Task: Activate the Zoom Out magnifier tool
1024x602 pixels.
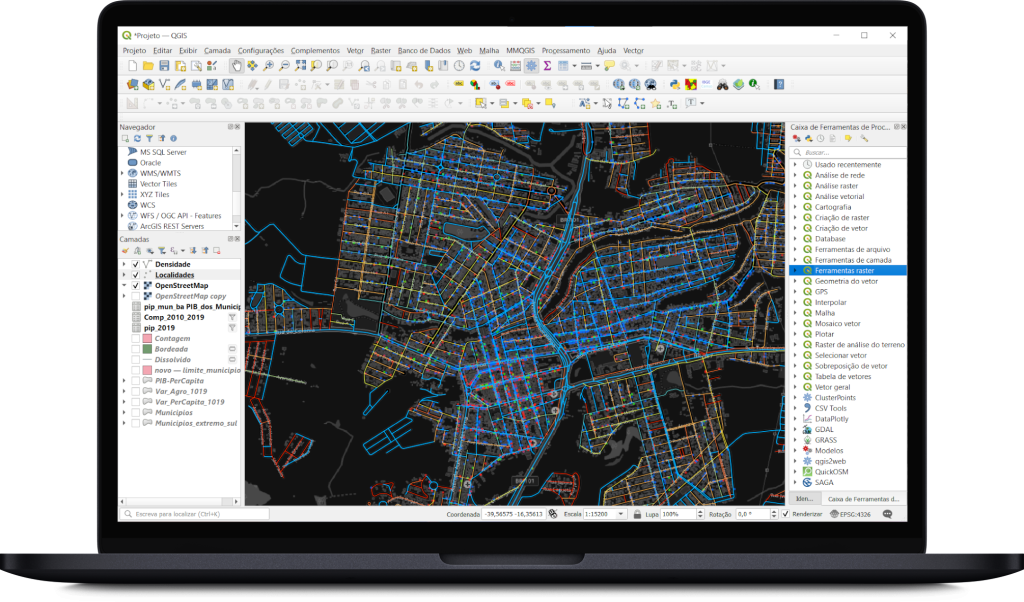Action: click(x=284, y=66)
